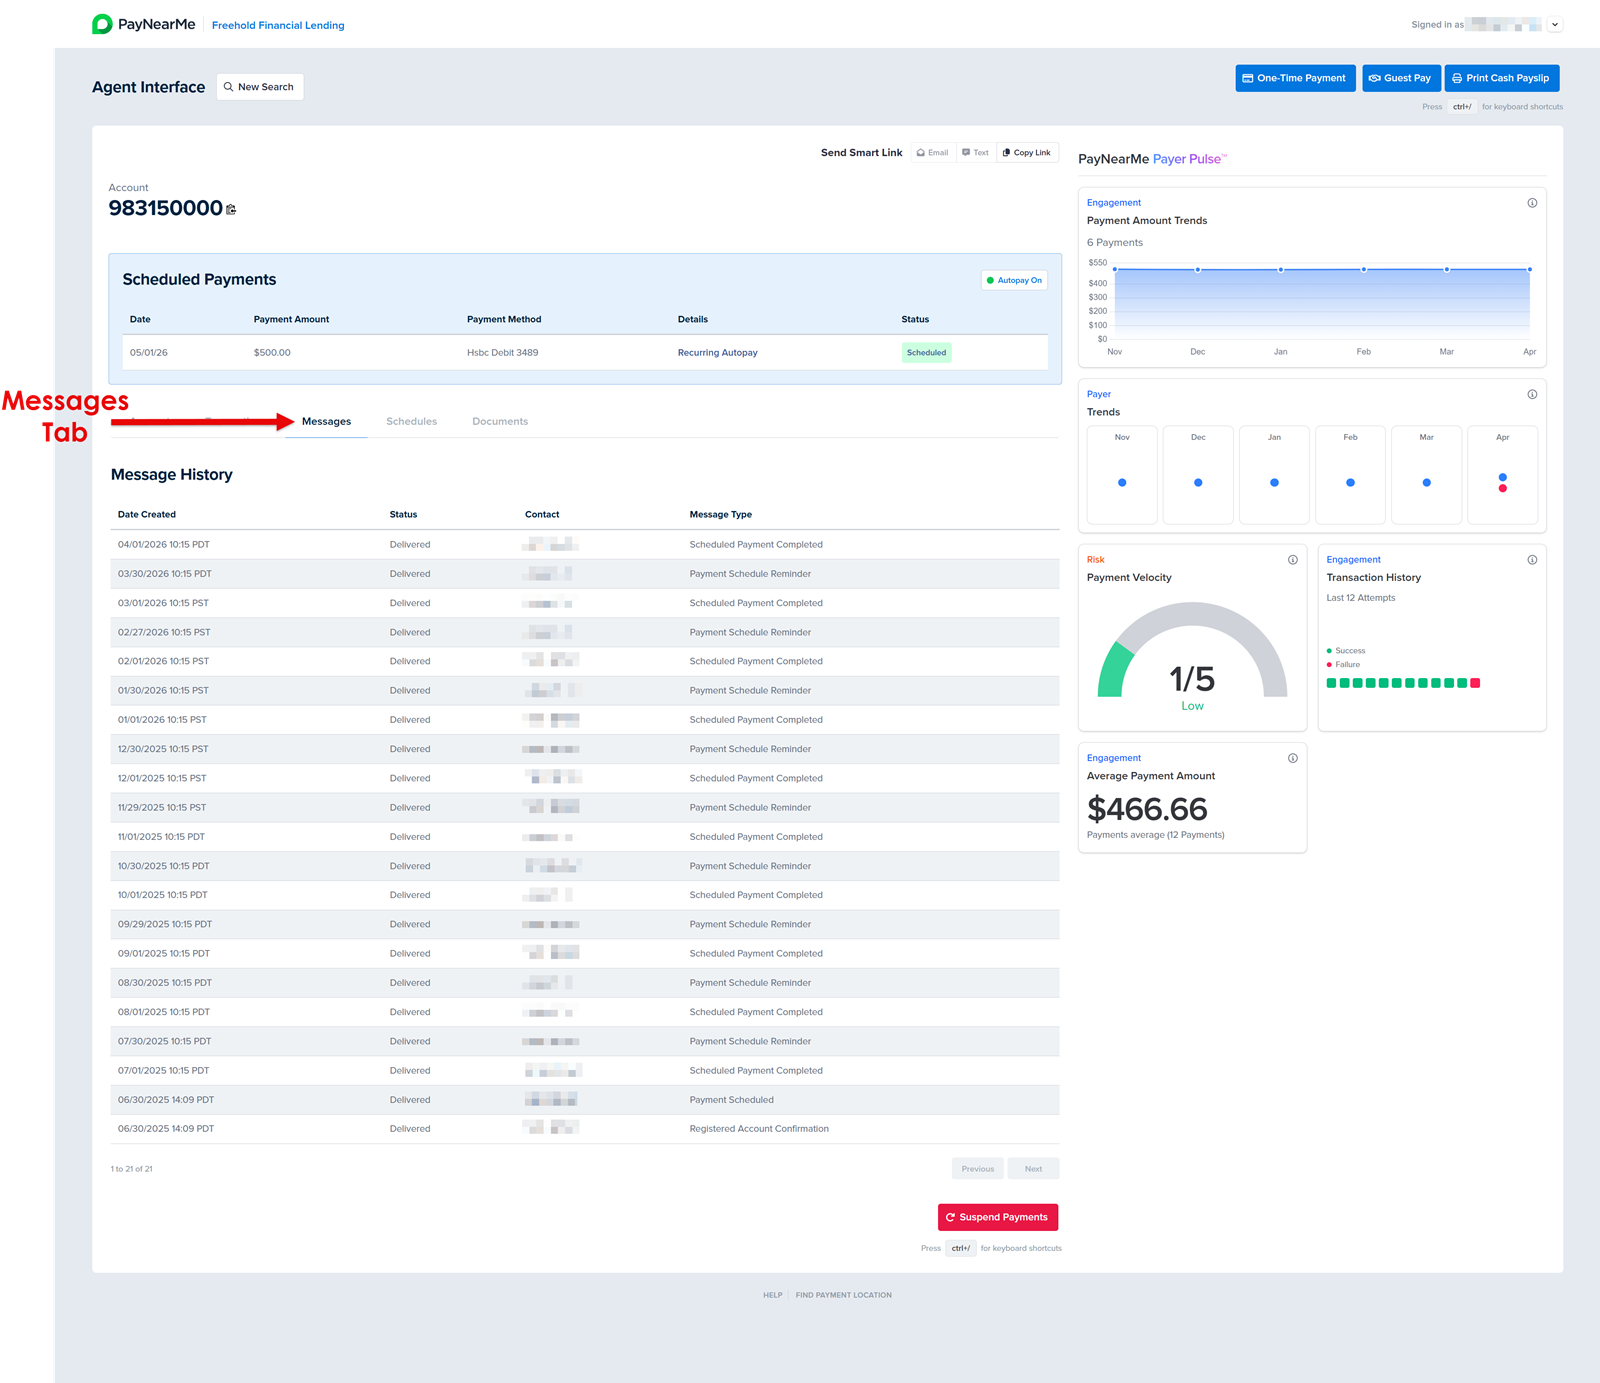The image size is (1600, 1383).
Task: Click Print Cash Payslip button
Action: coord(1500,78)
